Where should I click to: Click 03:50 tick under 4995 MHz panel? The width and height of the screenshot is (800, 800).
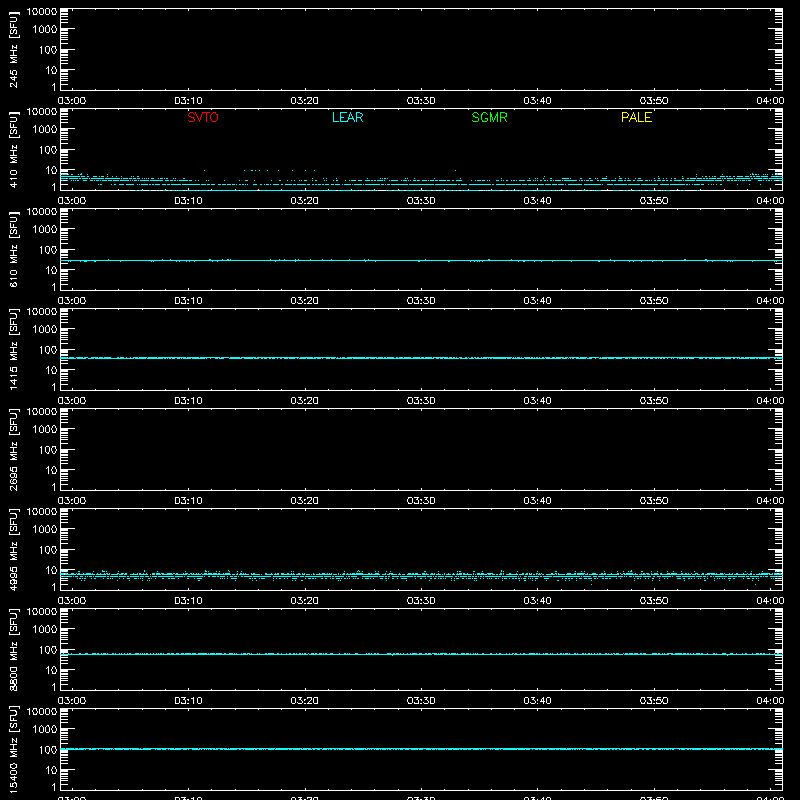pos(654,601)
